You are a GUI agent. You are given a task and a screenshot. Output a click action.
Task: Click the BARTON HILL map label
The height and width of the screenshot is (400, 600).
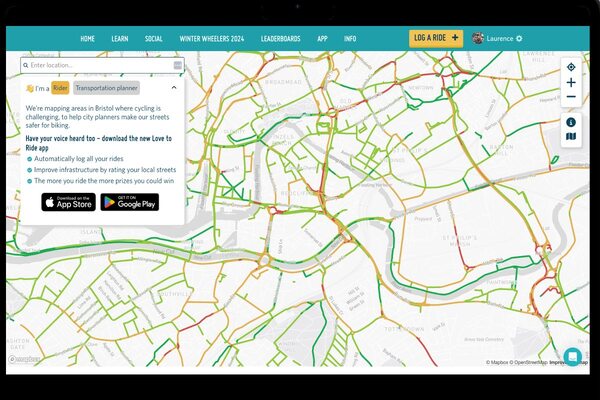pos(501,150)
